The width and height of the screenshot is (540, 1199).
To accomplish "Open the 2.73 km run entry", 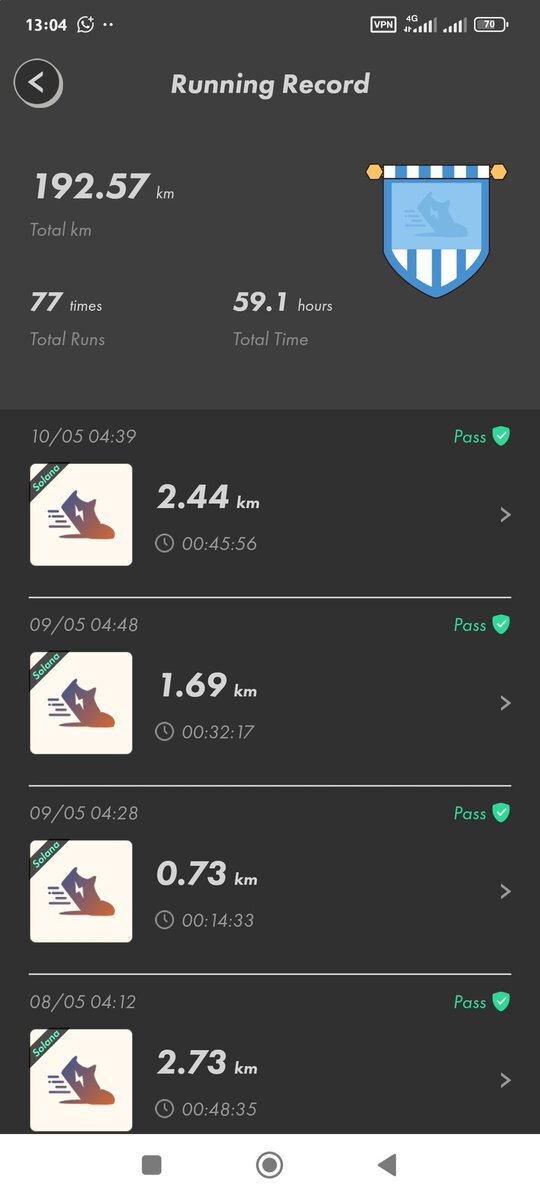I will tap(270, 1063).
